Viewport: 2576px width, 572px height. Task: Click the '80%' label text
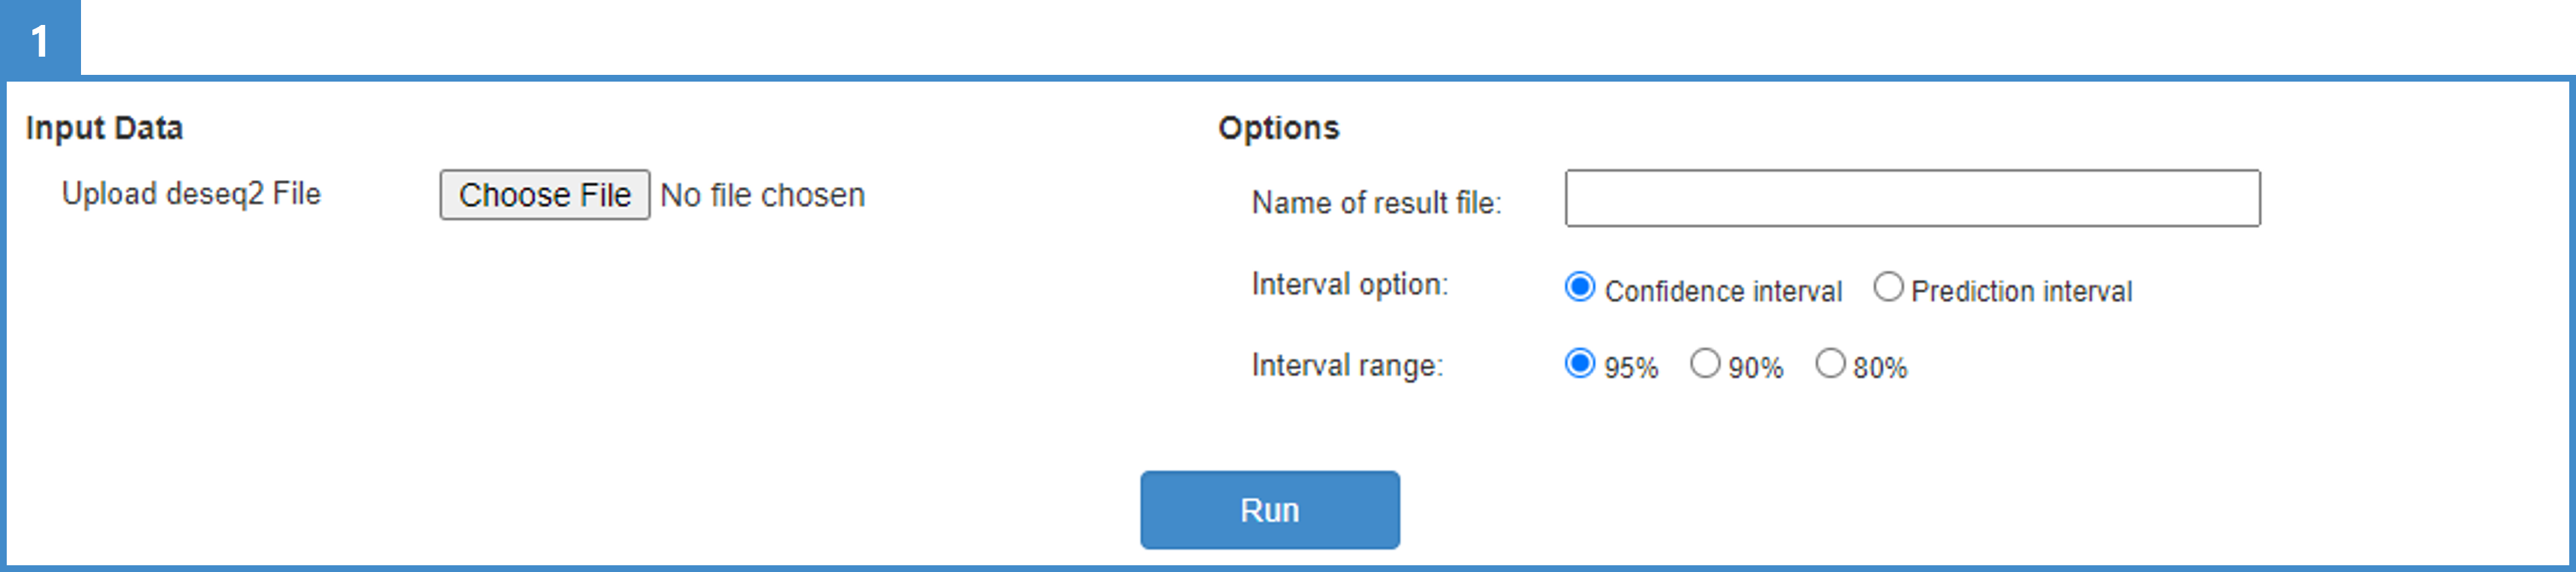pyautogui.click(x=1880, y=368)
